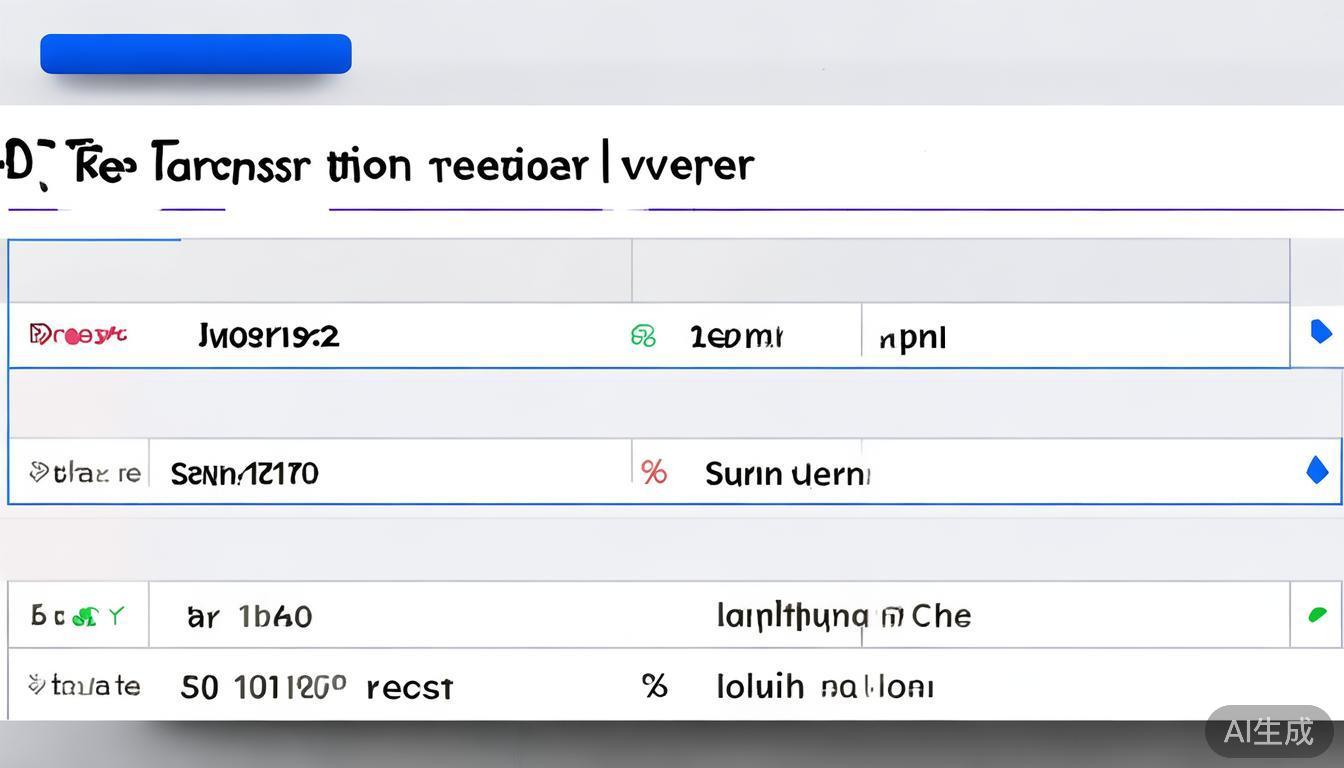Click the left gray table header cell
Viewport: 1344px width, 768px height.
(320, 271)
